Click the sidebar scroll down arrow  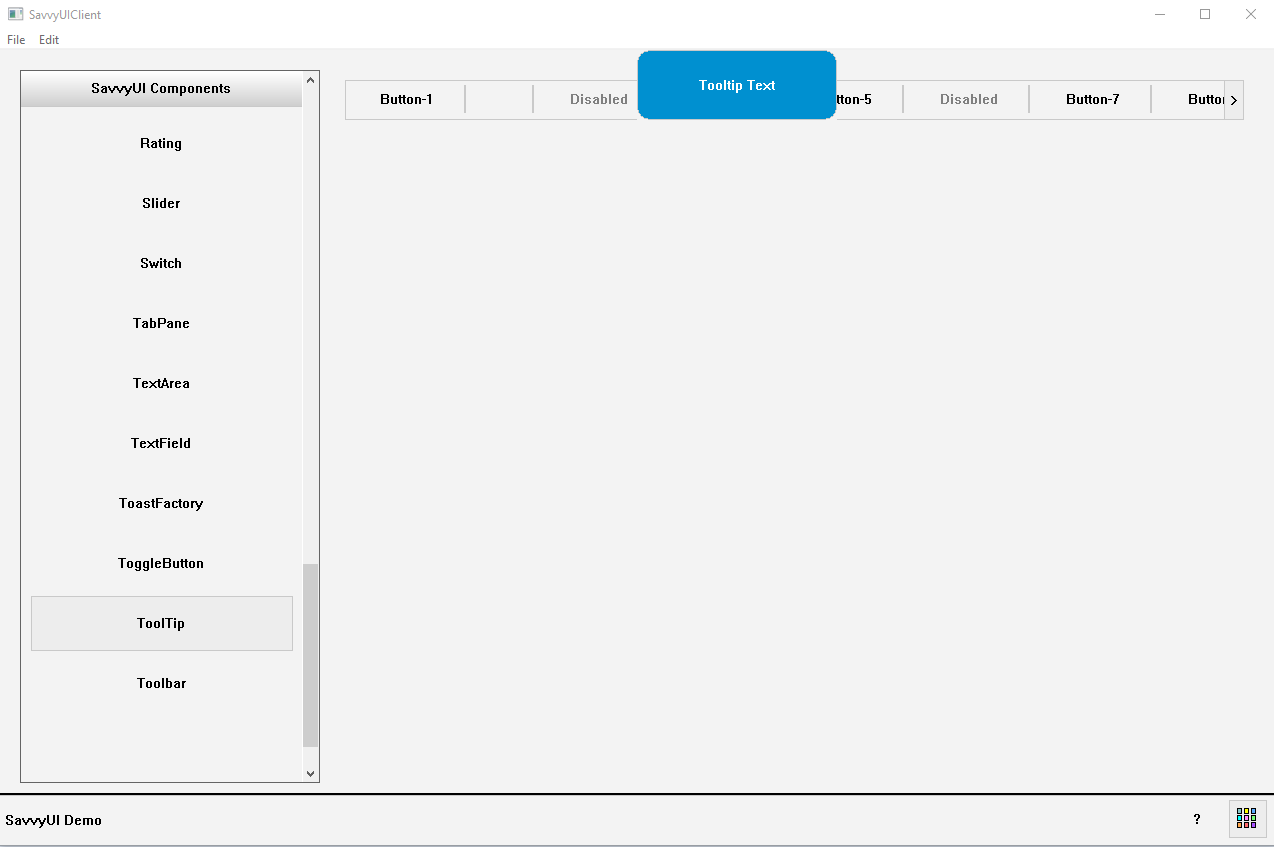click(x=310, y=773)
